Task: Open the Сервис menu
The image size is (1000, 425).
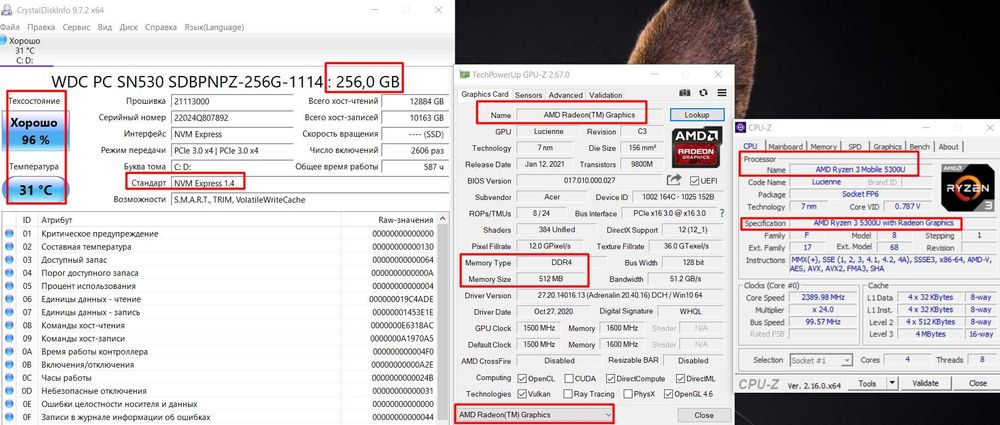Action: (77, 27)
